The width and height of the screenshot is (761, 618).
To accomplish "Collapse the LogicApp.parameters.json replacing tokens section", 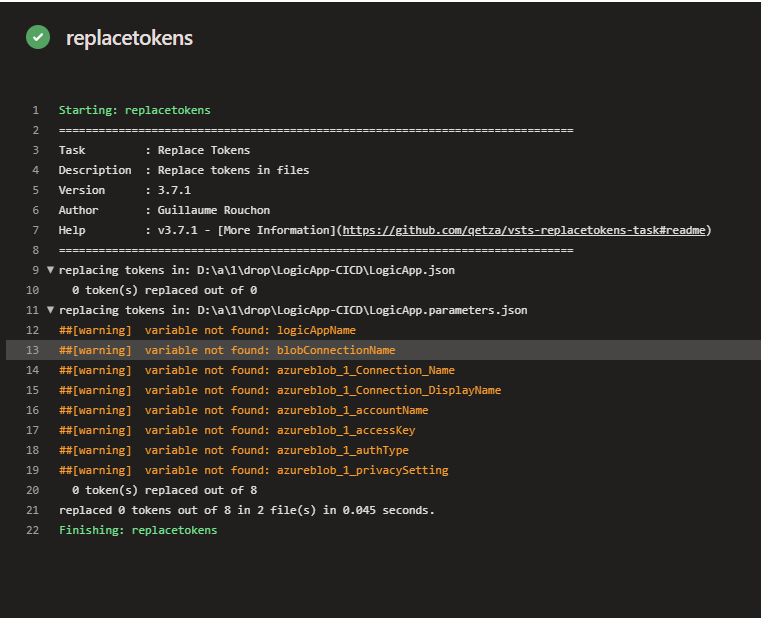I will pyautogui.click(x=50, y=310).
